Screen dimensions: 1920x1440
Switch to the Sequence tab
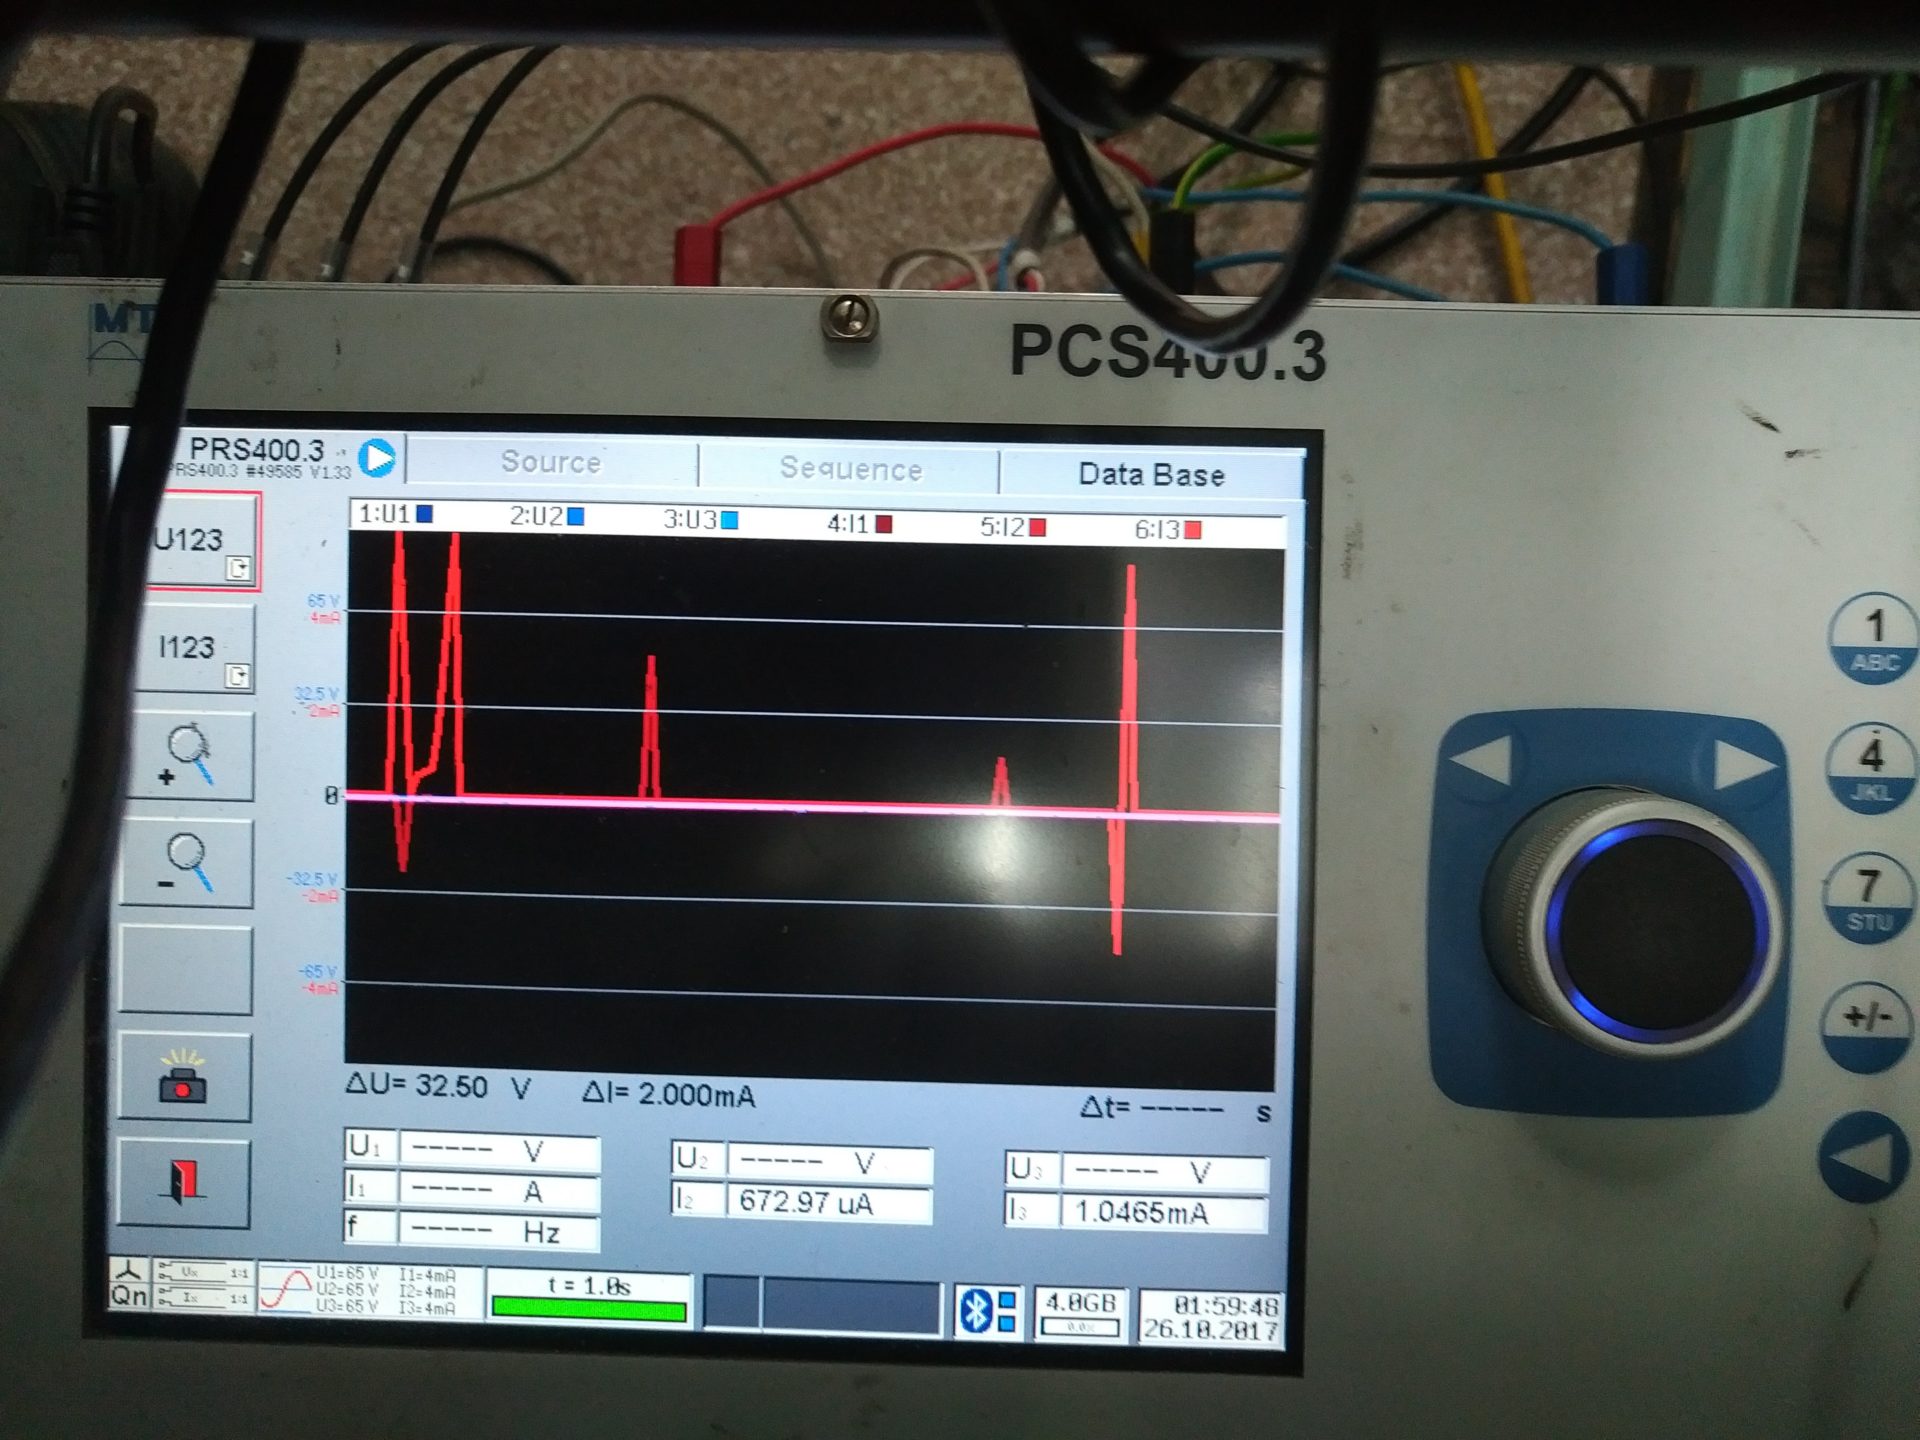point(850,468)
